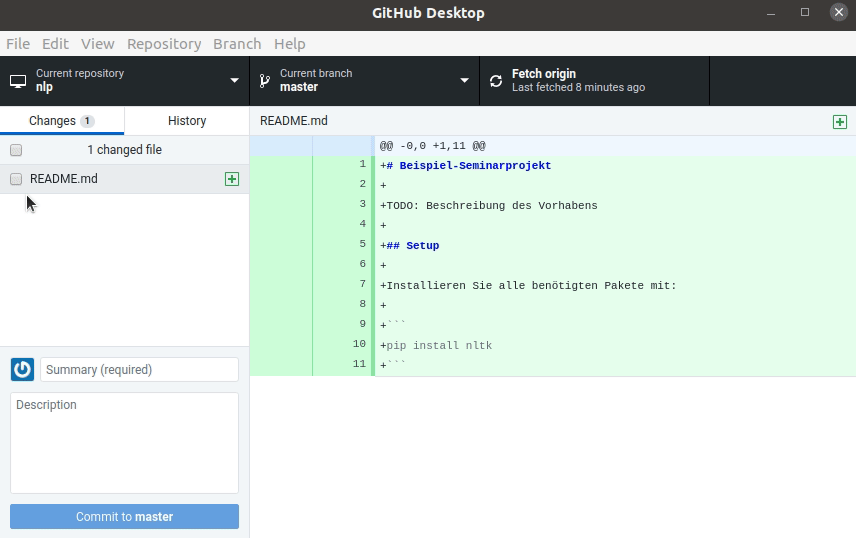
Task: Click the Description text area
Action: coord(124,443)
